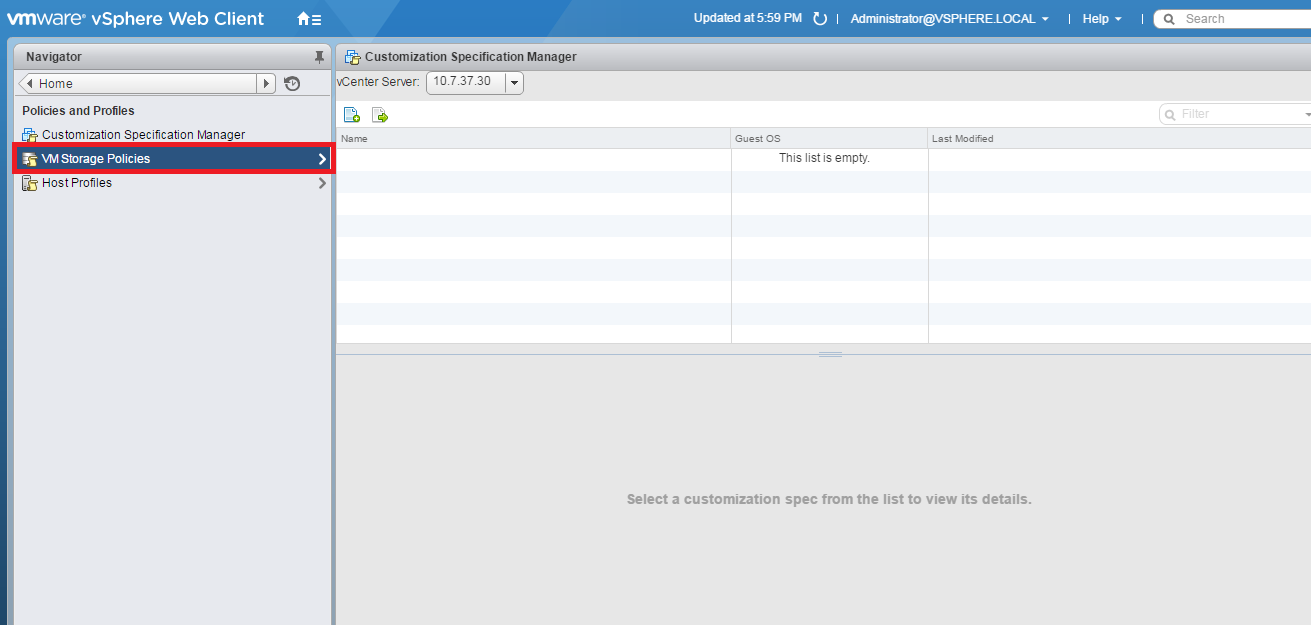
Task: Sort by the Guest OS column header
Action: point(830,139)
